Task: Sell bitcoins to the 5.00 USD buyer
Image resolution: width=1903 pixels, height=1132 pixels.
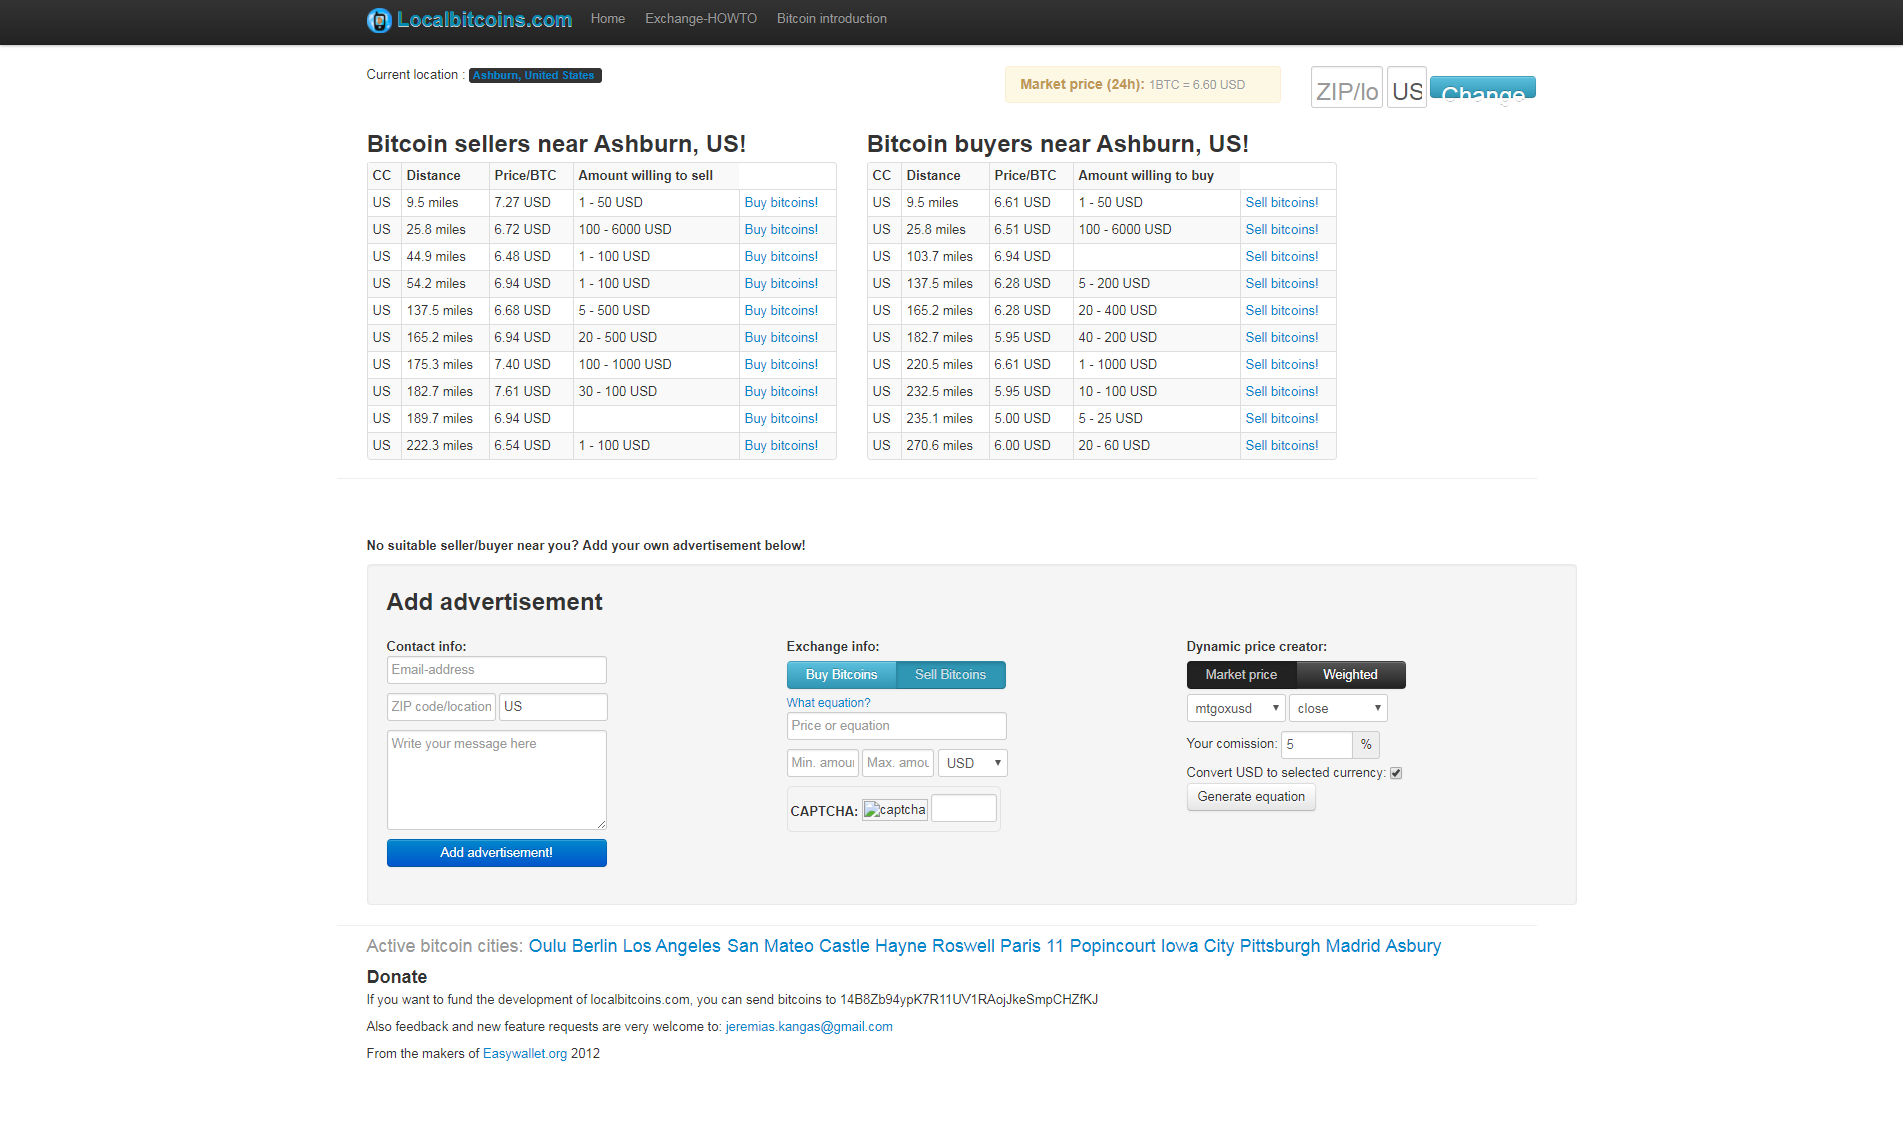Action: tap(1281, 419)
